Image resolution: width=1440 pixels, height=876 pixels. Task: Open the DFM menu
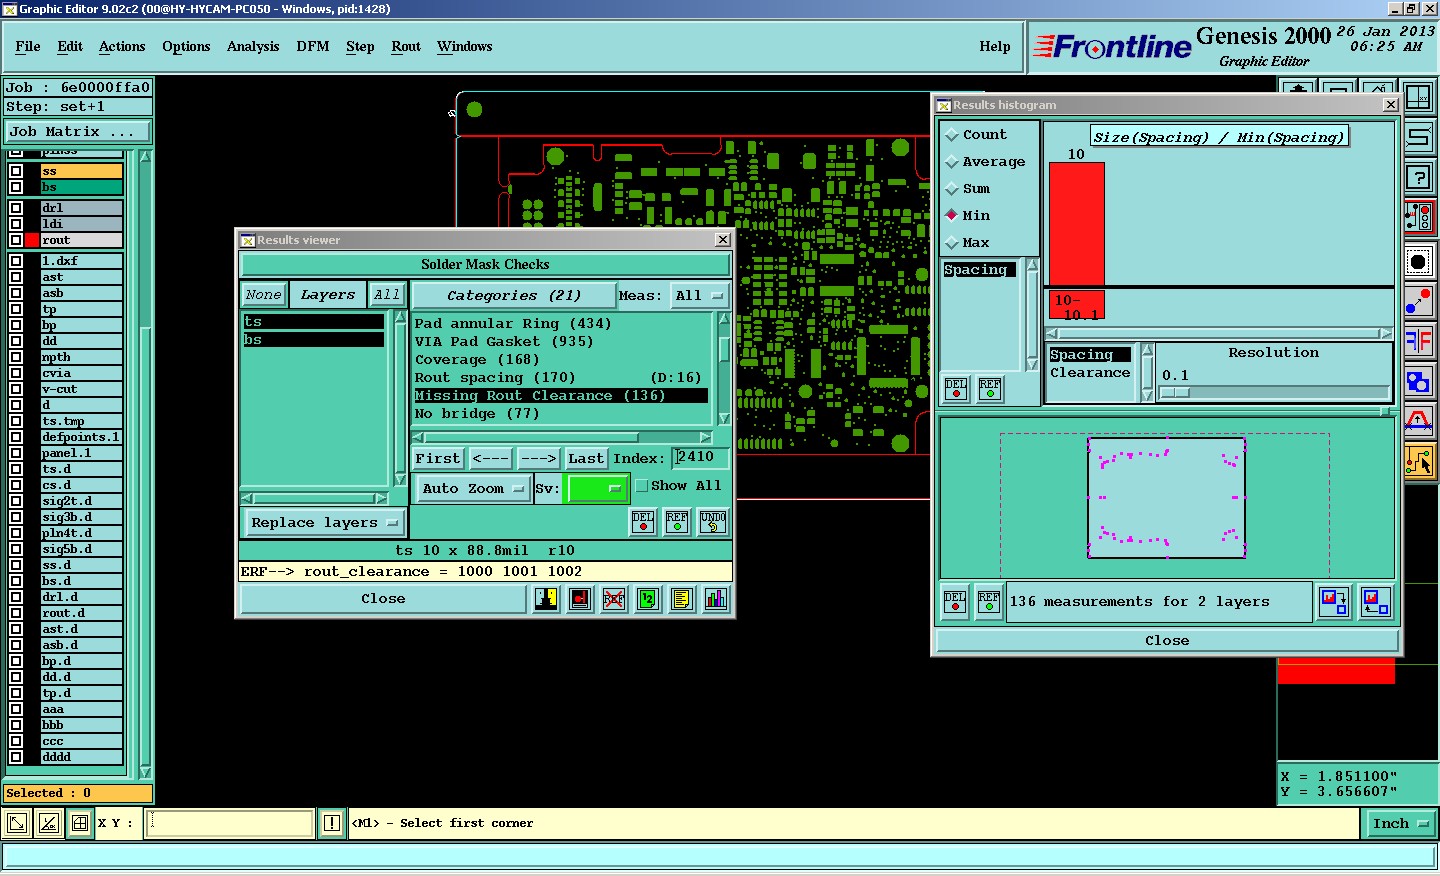point(313,47)
